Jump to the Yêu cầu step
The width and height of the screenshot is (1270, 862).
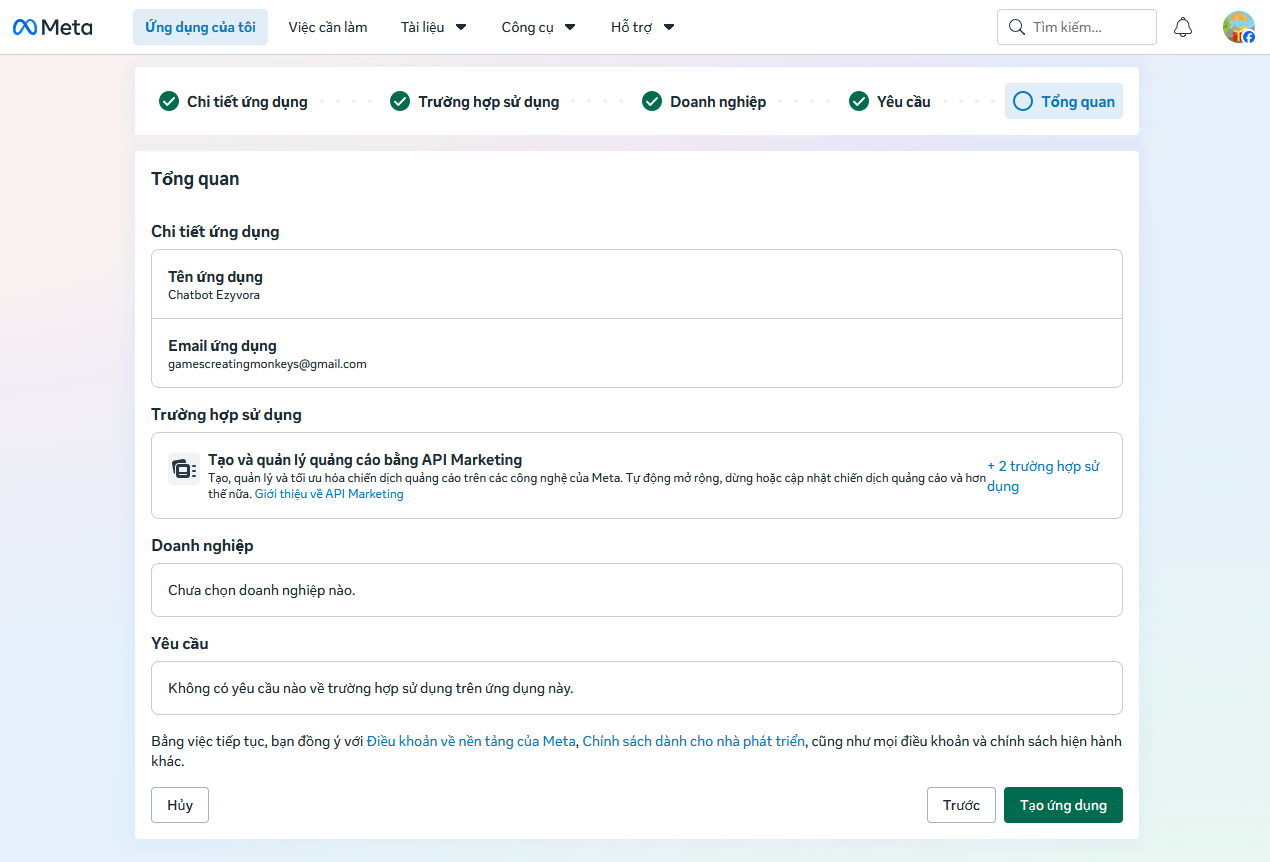click(890, 101)
